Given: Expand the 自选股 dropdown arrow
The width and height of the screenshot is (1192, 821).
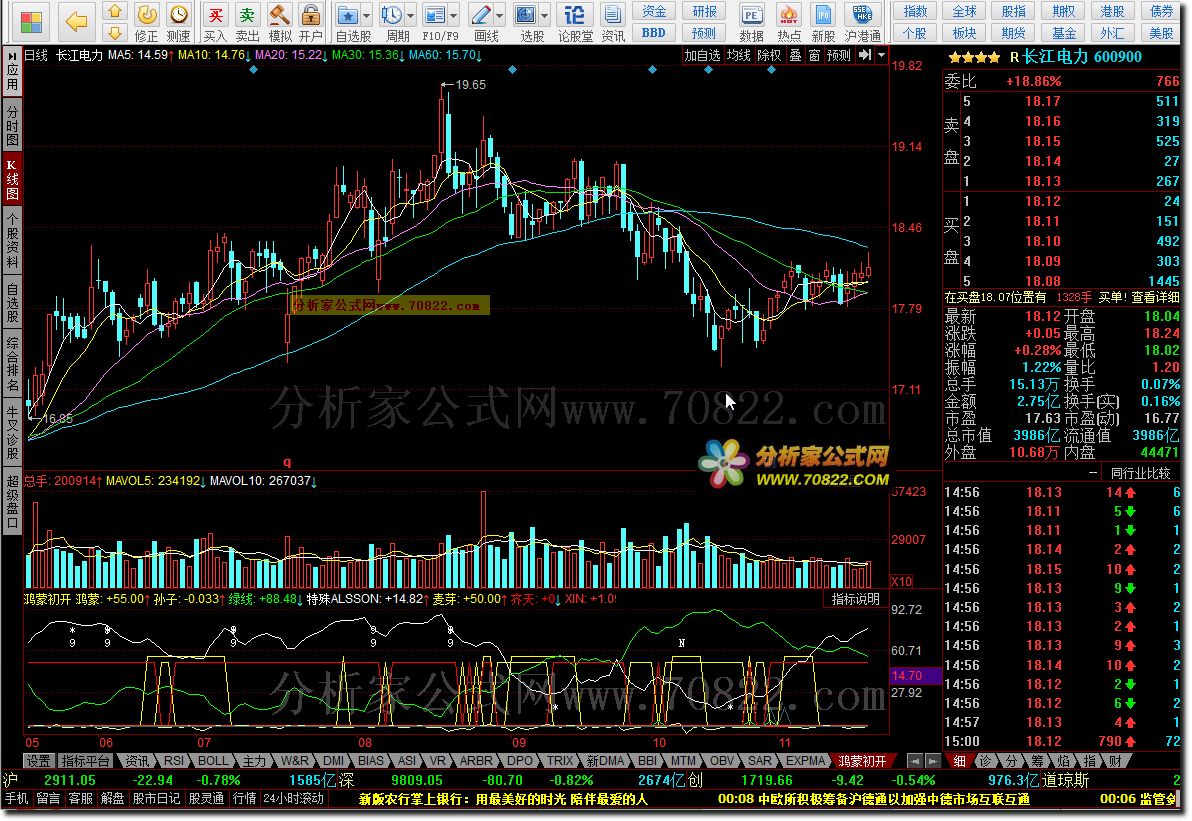Looking at the screenshot, I should tap(366, 15).
